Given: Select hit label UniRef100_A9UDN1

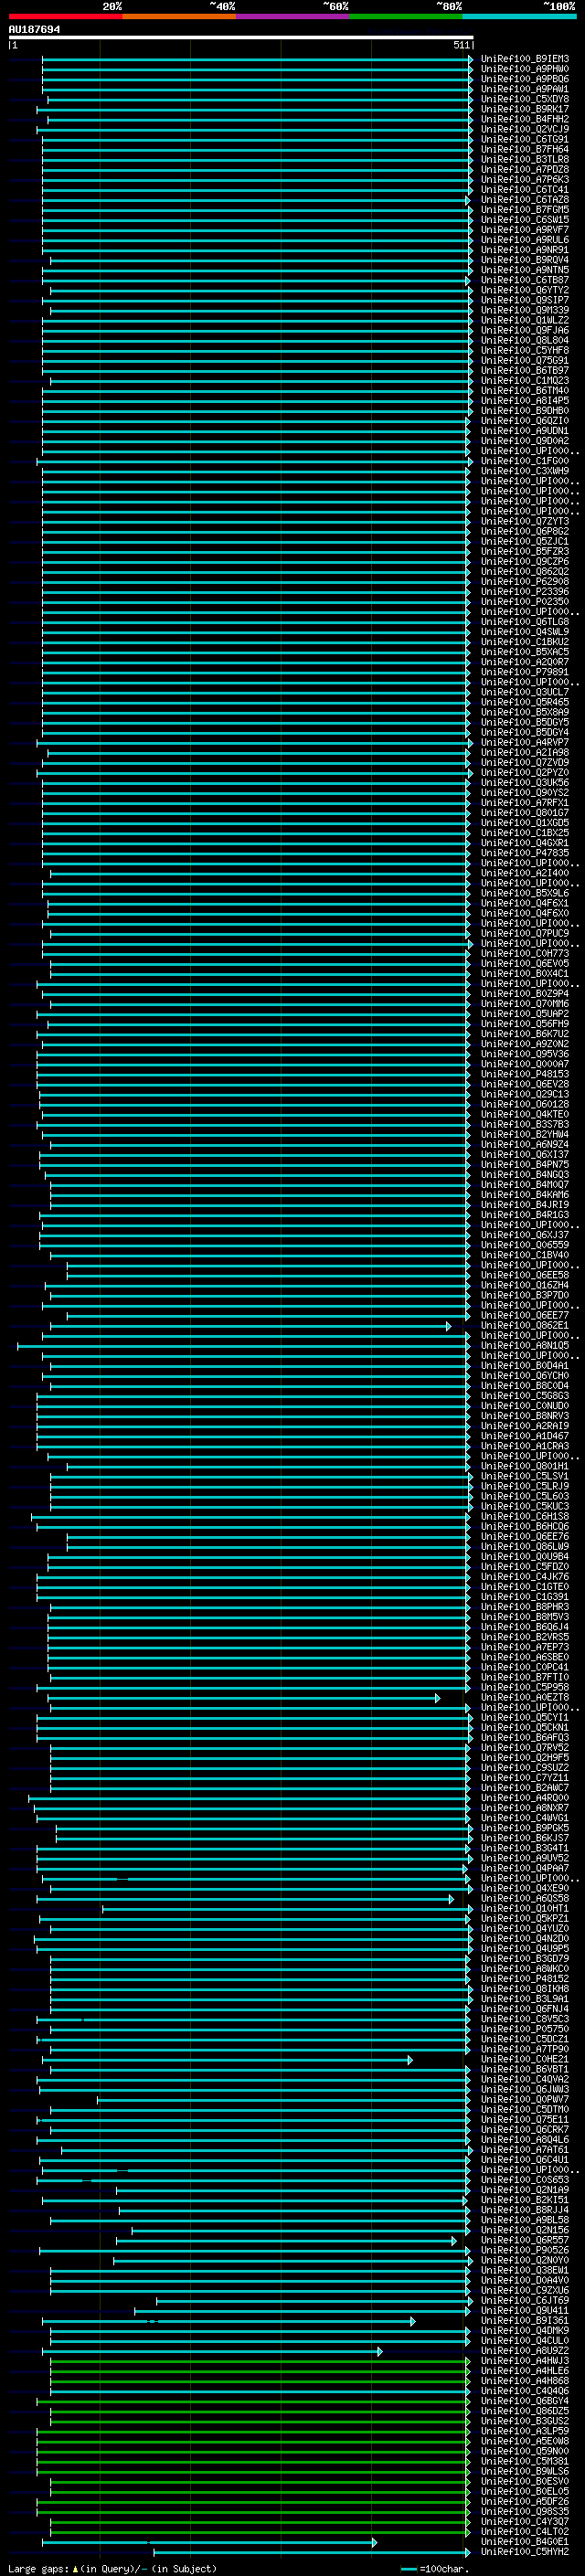Looking at the screenshot, I should [x=524, y=431].
